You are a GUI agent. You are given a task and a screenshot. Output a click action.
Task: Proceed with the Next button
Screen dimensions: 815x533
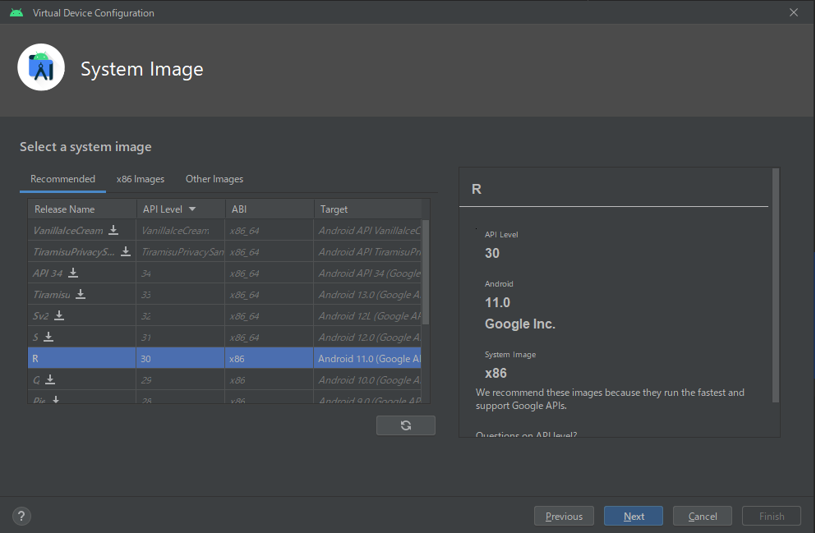click(x=634, y=516)
